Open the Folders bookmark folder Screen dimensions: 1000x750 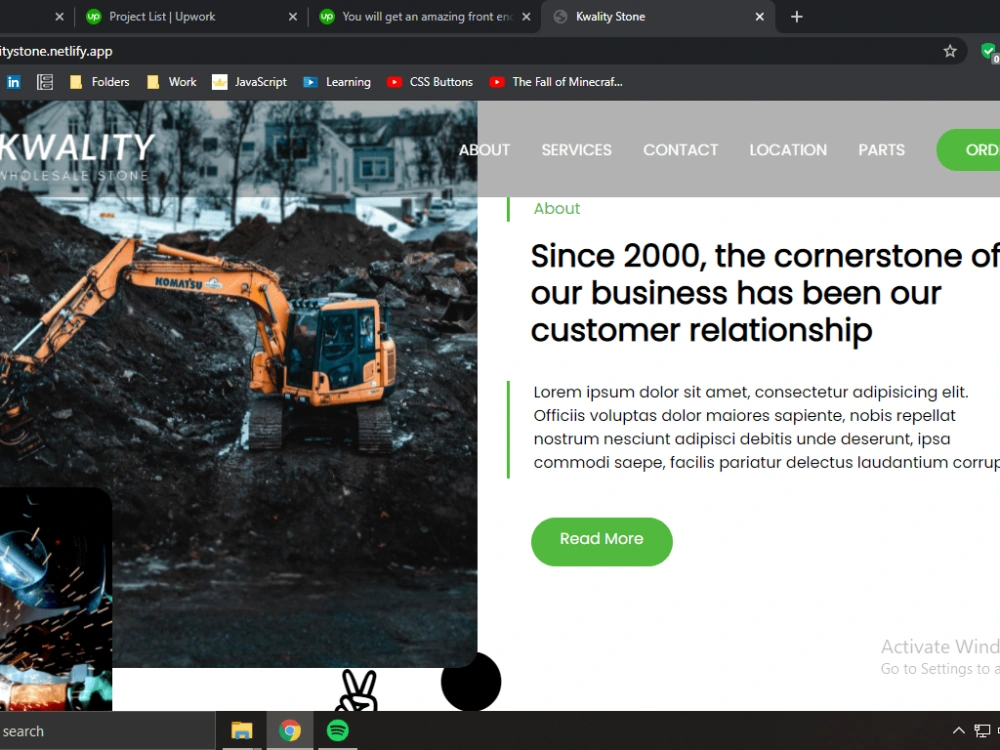[99, 82]
